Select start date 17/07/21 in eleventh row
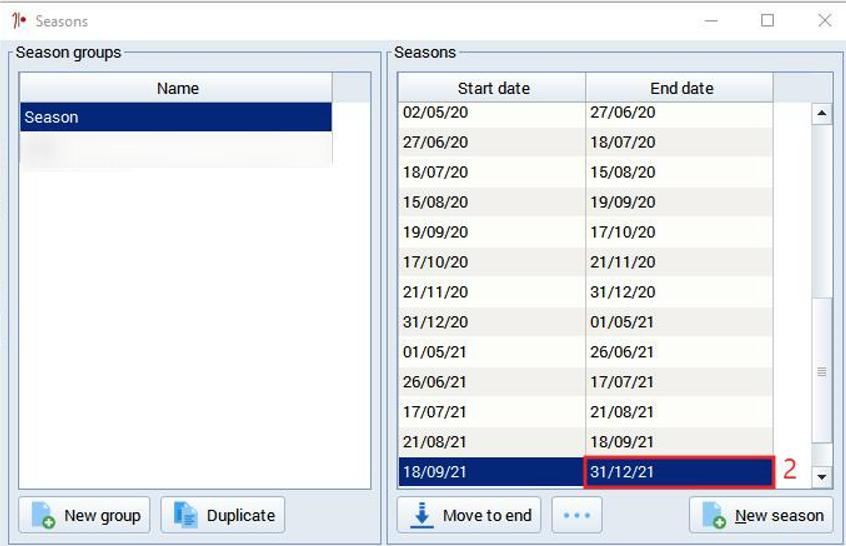846x546 pixels. pos(492,412)
